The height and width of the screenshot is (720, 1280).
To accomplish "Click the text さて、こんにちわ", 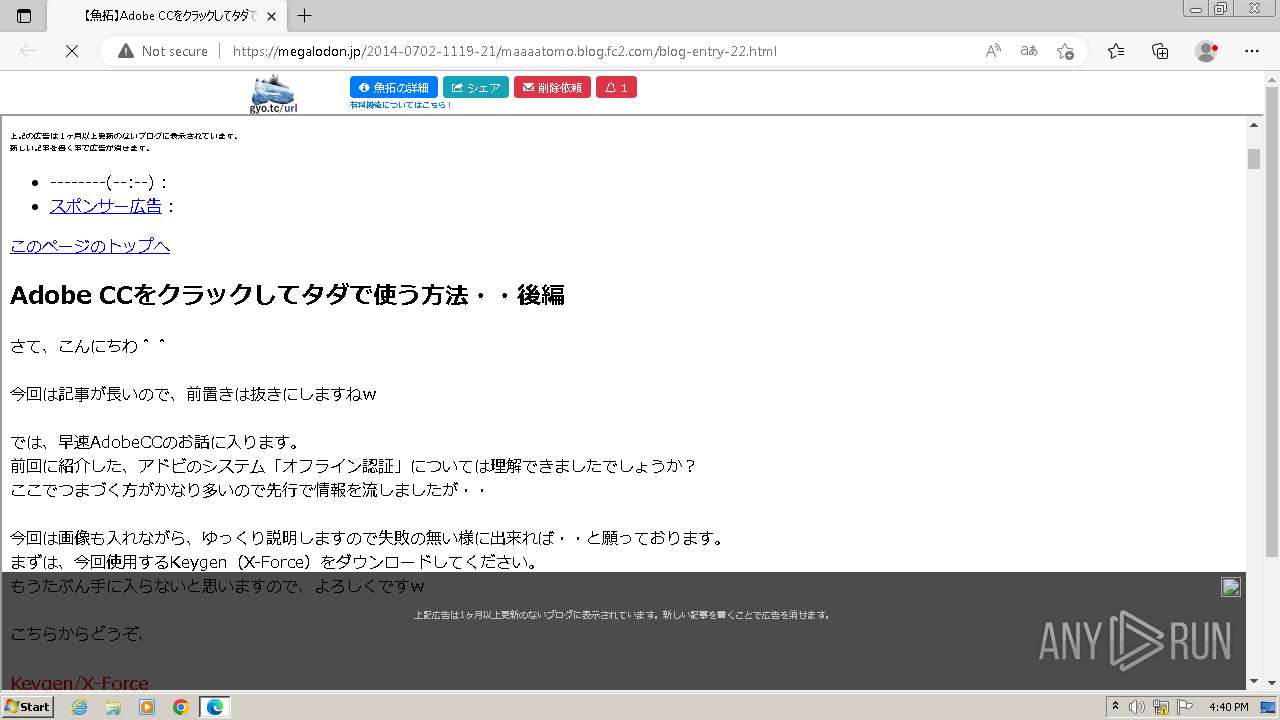I will point(88,346).
